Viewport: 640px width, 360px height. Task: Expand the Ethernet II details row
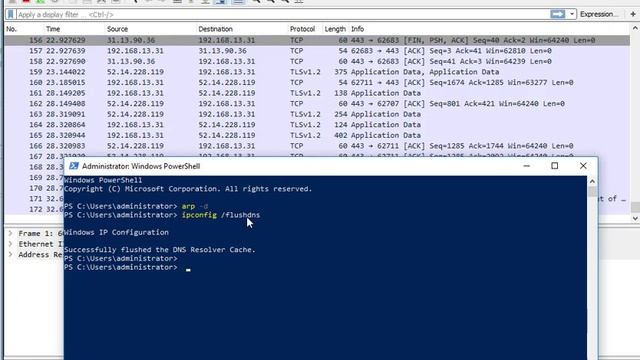(x=11, y=244)
